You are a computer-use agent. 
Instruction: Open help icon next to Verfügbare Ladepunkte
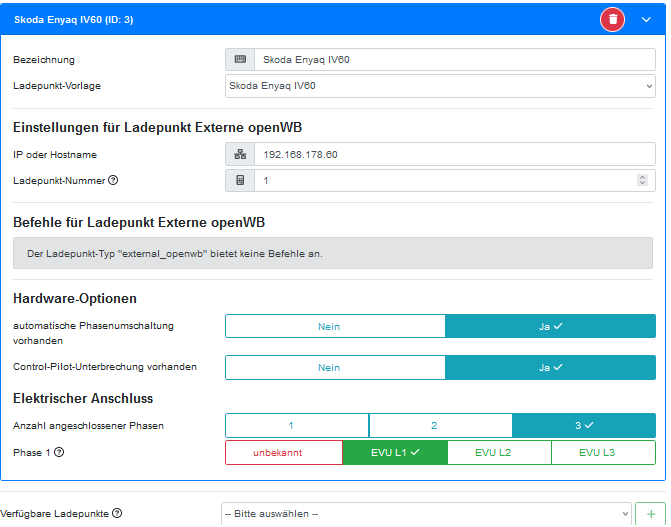(117, 514)
